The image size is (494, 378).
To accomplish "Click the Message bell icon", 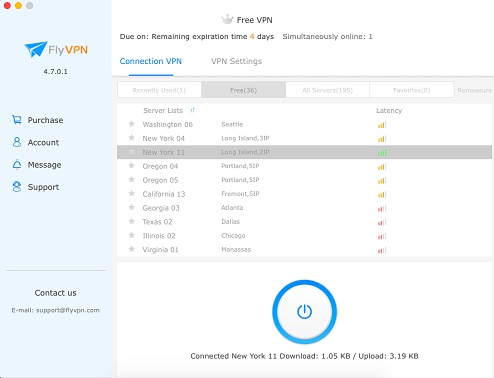I will click(17, 164).
